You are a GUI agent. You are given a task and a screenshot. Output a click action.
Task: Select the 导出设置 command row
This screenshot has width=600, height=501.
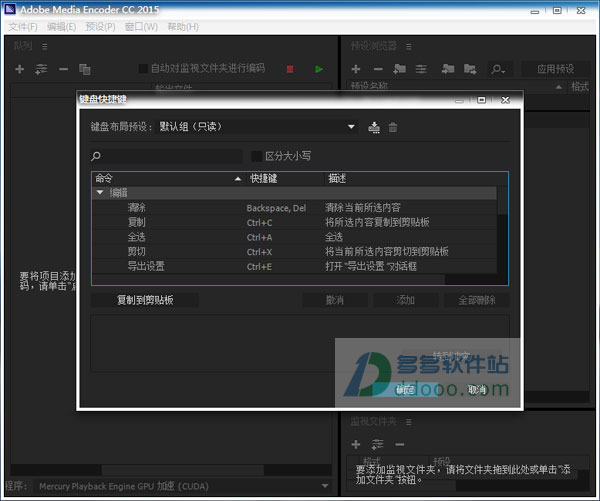pos(294,266)
